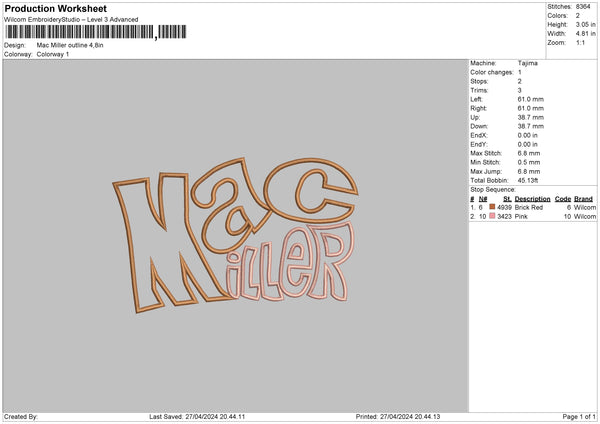Screen dimensions: 600x424
Task: Click the barcode in the header
Action: click(x=96, y=32)
